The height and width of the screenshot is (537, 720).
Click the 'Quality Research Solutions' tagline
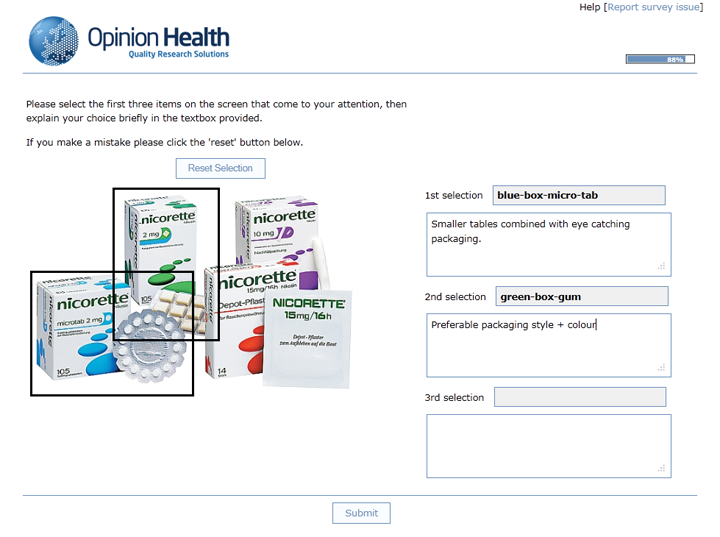pyautogui.click(x=179, y=54)
